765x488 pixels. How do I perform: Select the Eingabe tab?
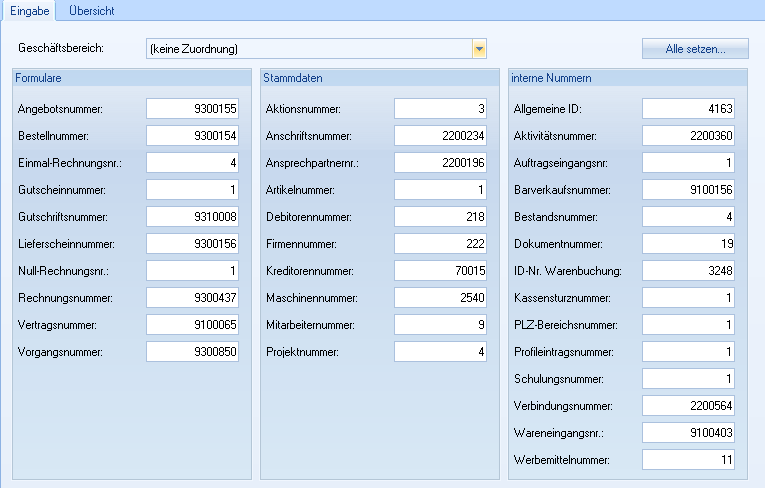coord(28,11)
